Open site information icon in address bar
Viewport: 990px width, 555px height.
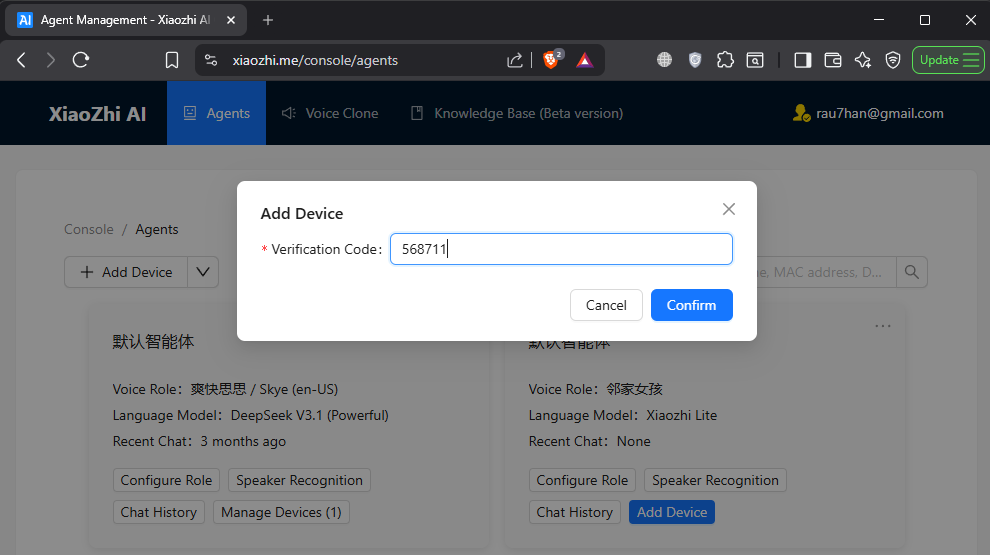pos(211,60)
